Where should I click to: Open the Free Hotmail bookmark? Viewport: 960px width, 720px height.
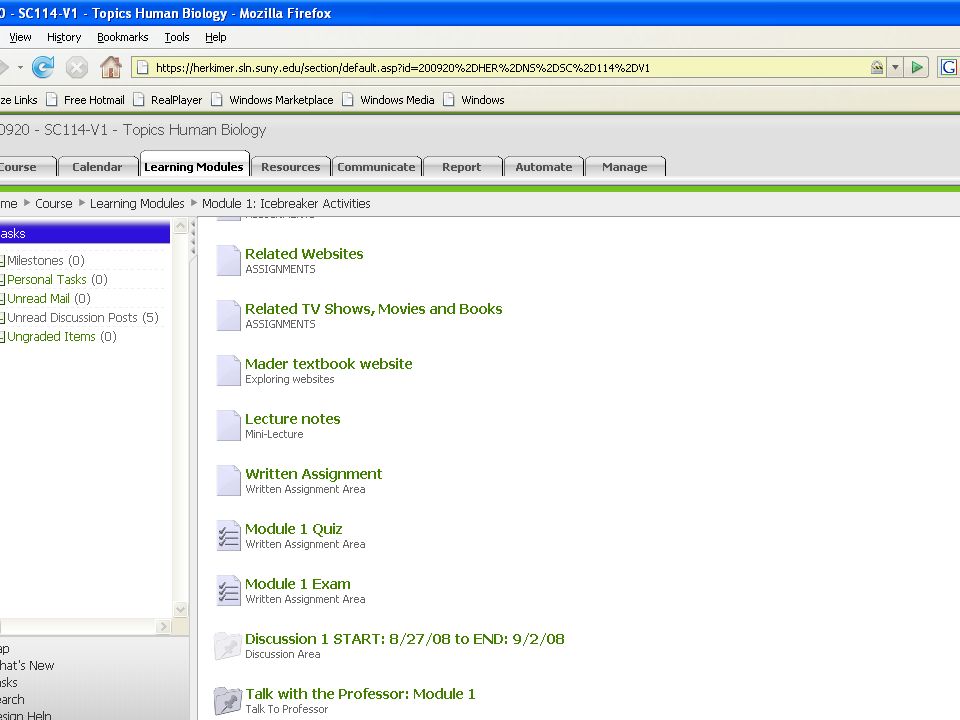[86, 100]
